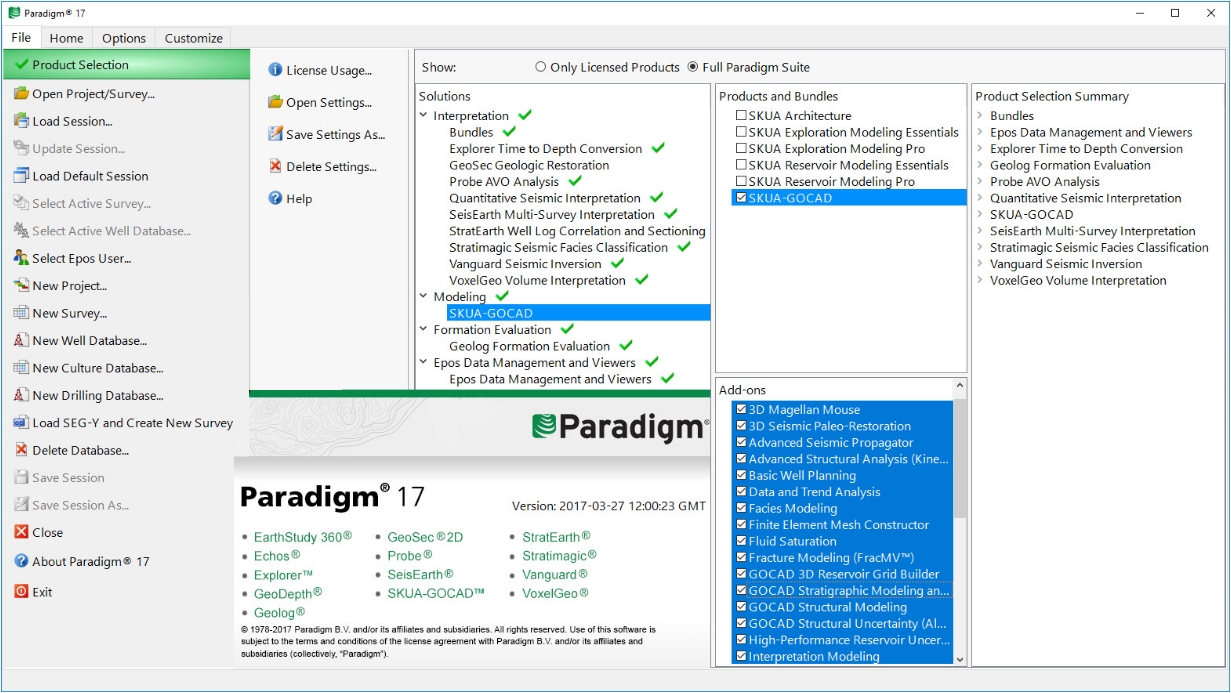The image size is (1231, 693).
Task: Select GeoSec Geologic Restoration solution
Action: pos(529,165)
